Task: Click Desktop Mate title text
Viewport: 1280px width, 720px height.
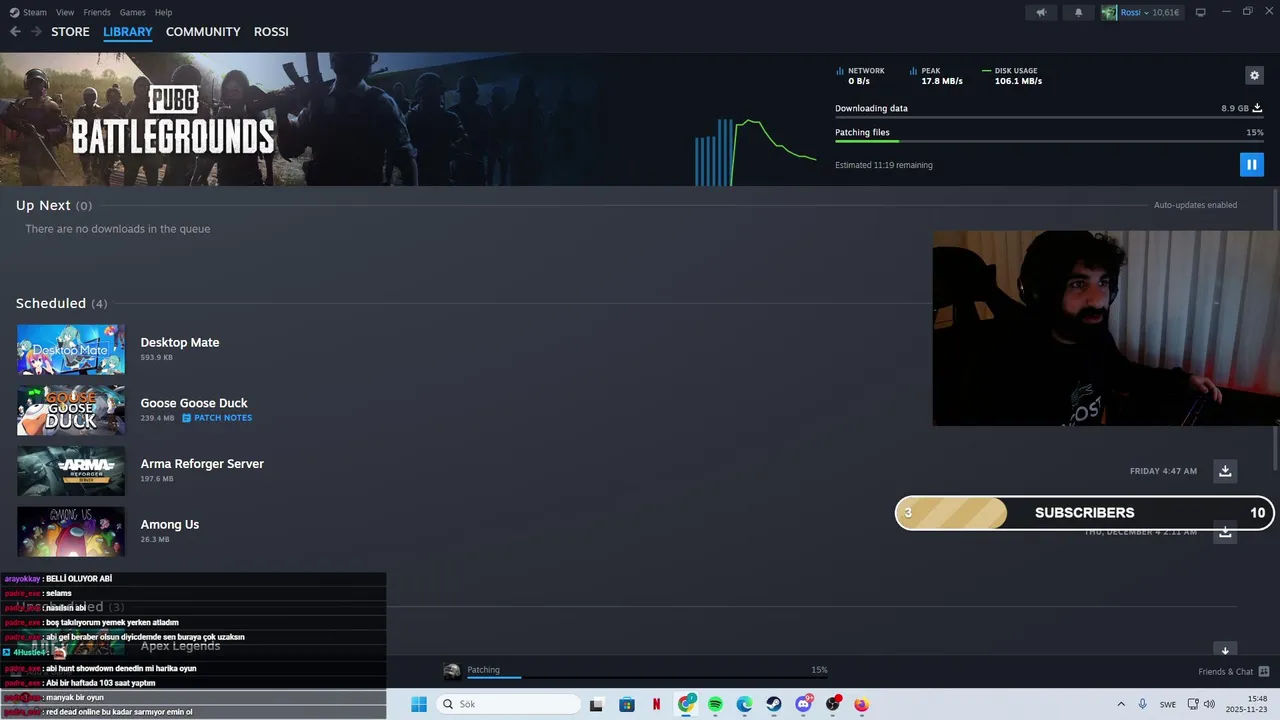Action: pos(180,343)
